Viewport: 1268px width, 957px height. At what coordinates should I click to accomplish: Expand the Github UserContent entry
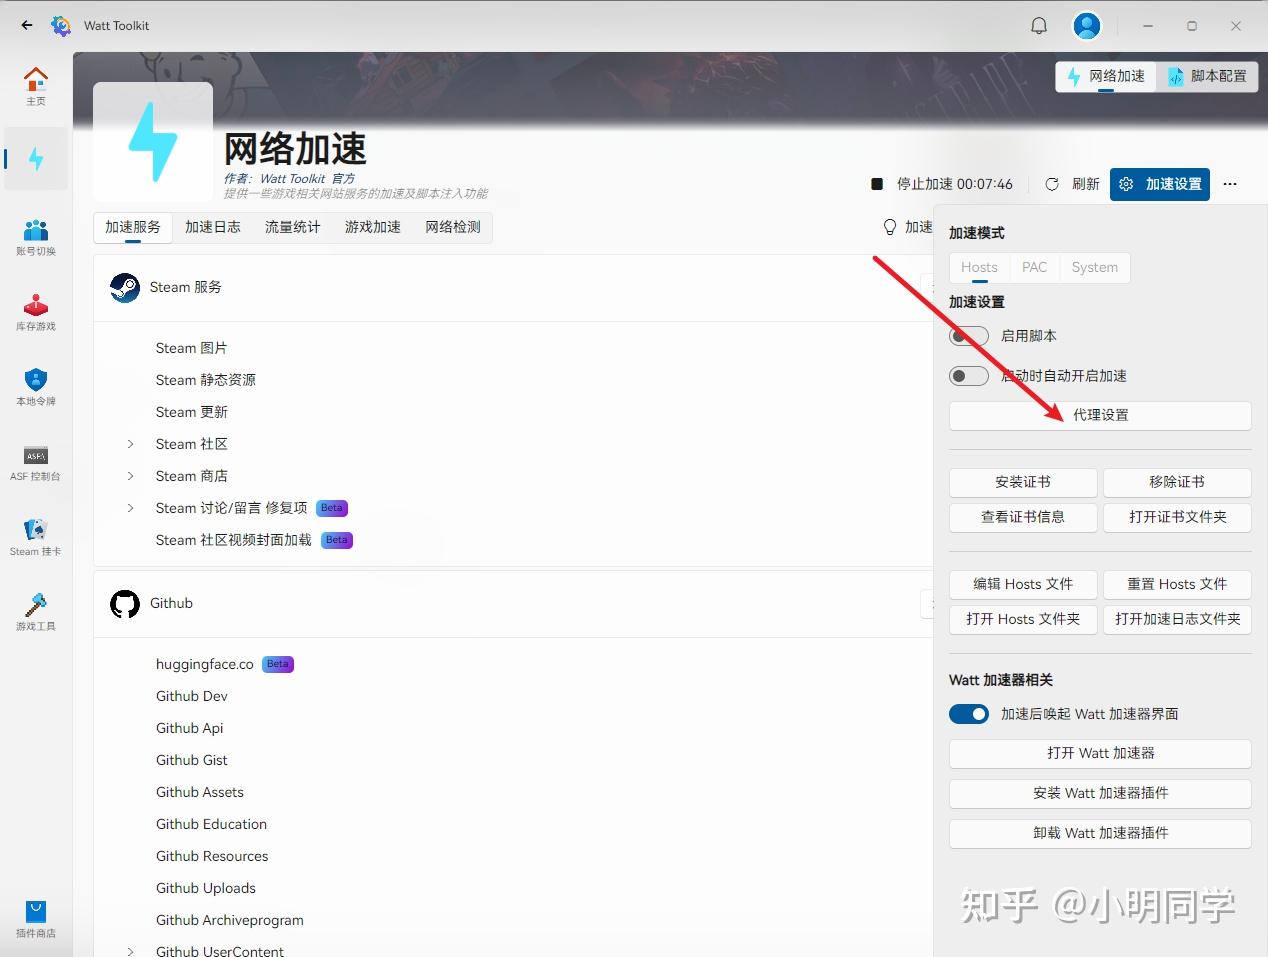(x=130, y=950)
